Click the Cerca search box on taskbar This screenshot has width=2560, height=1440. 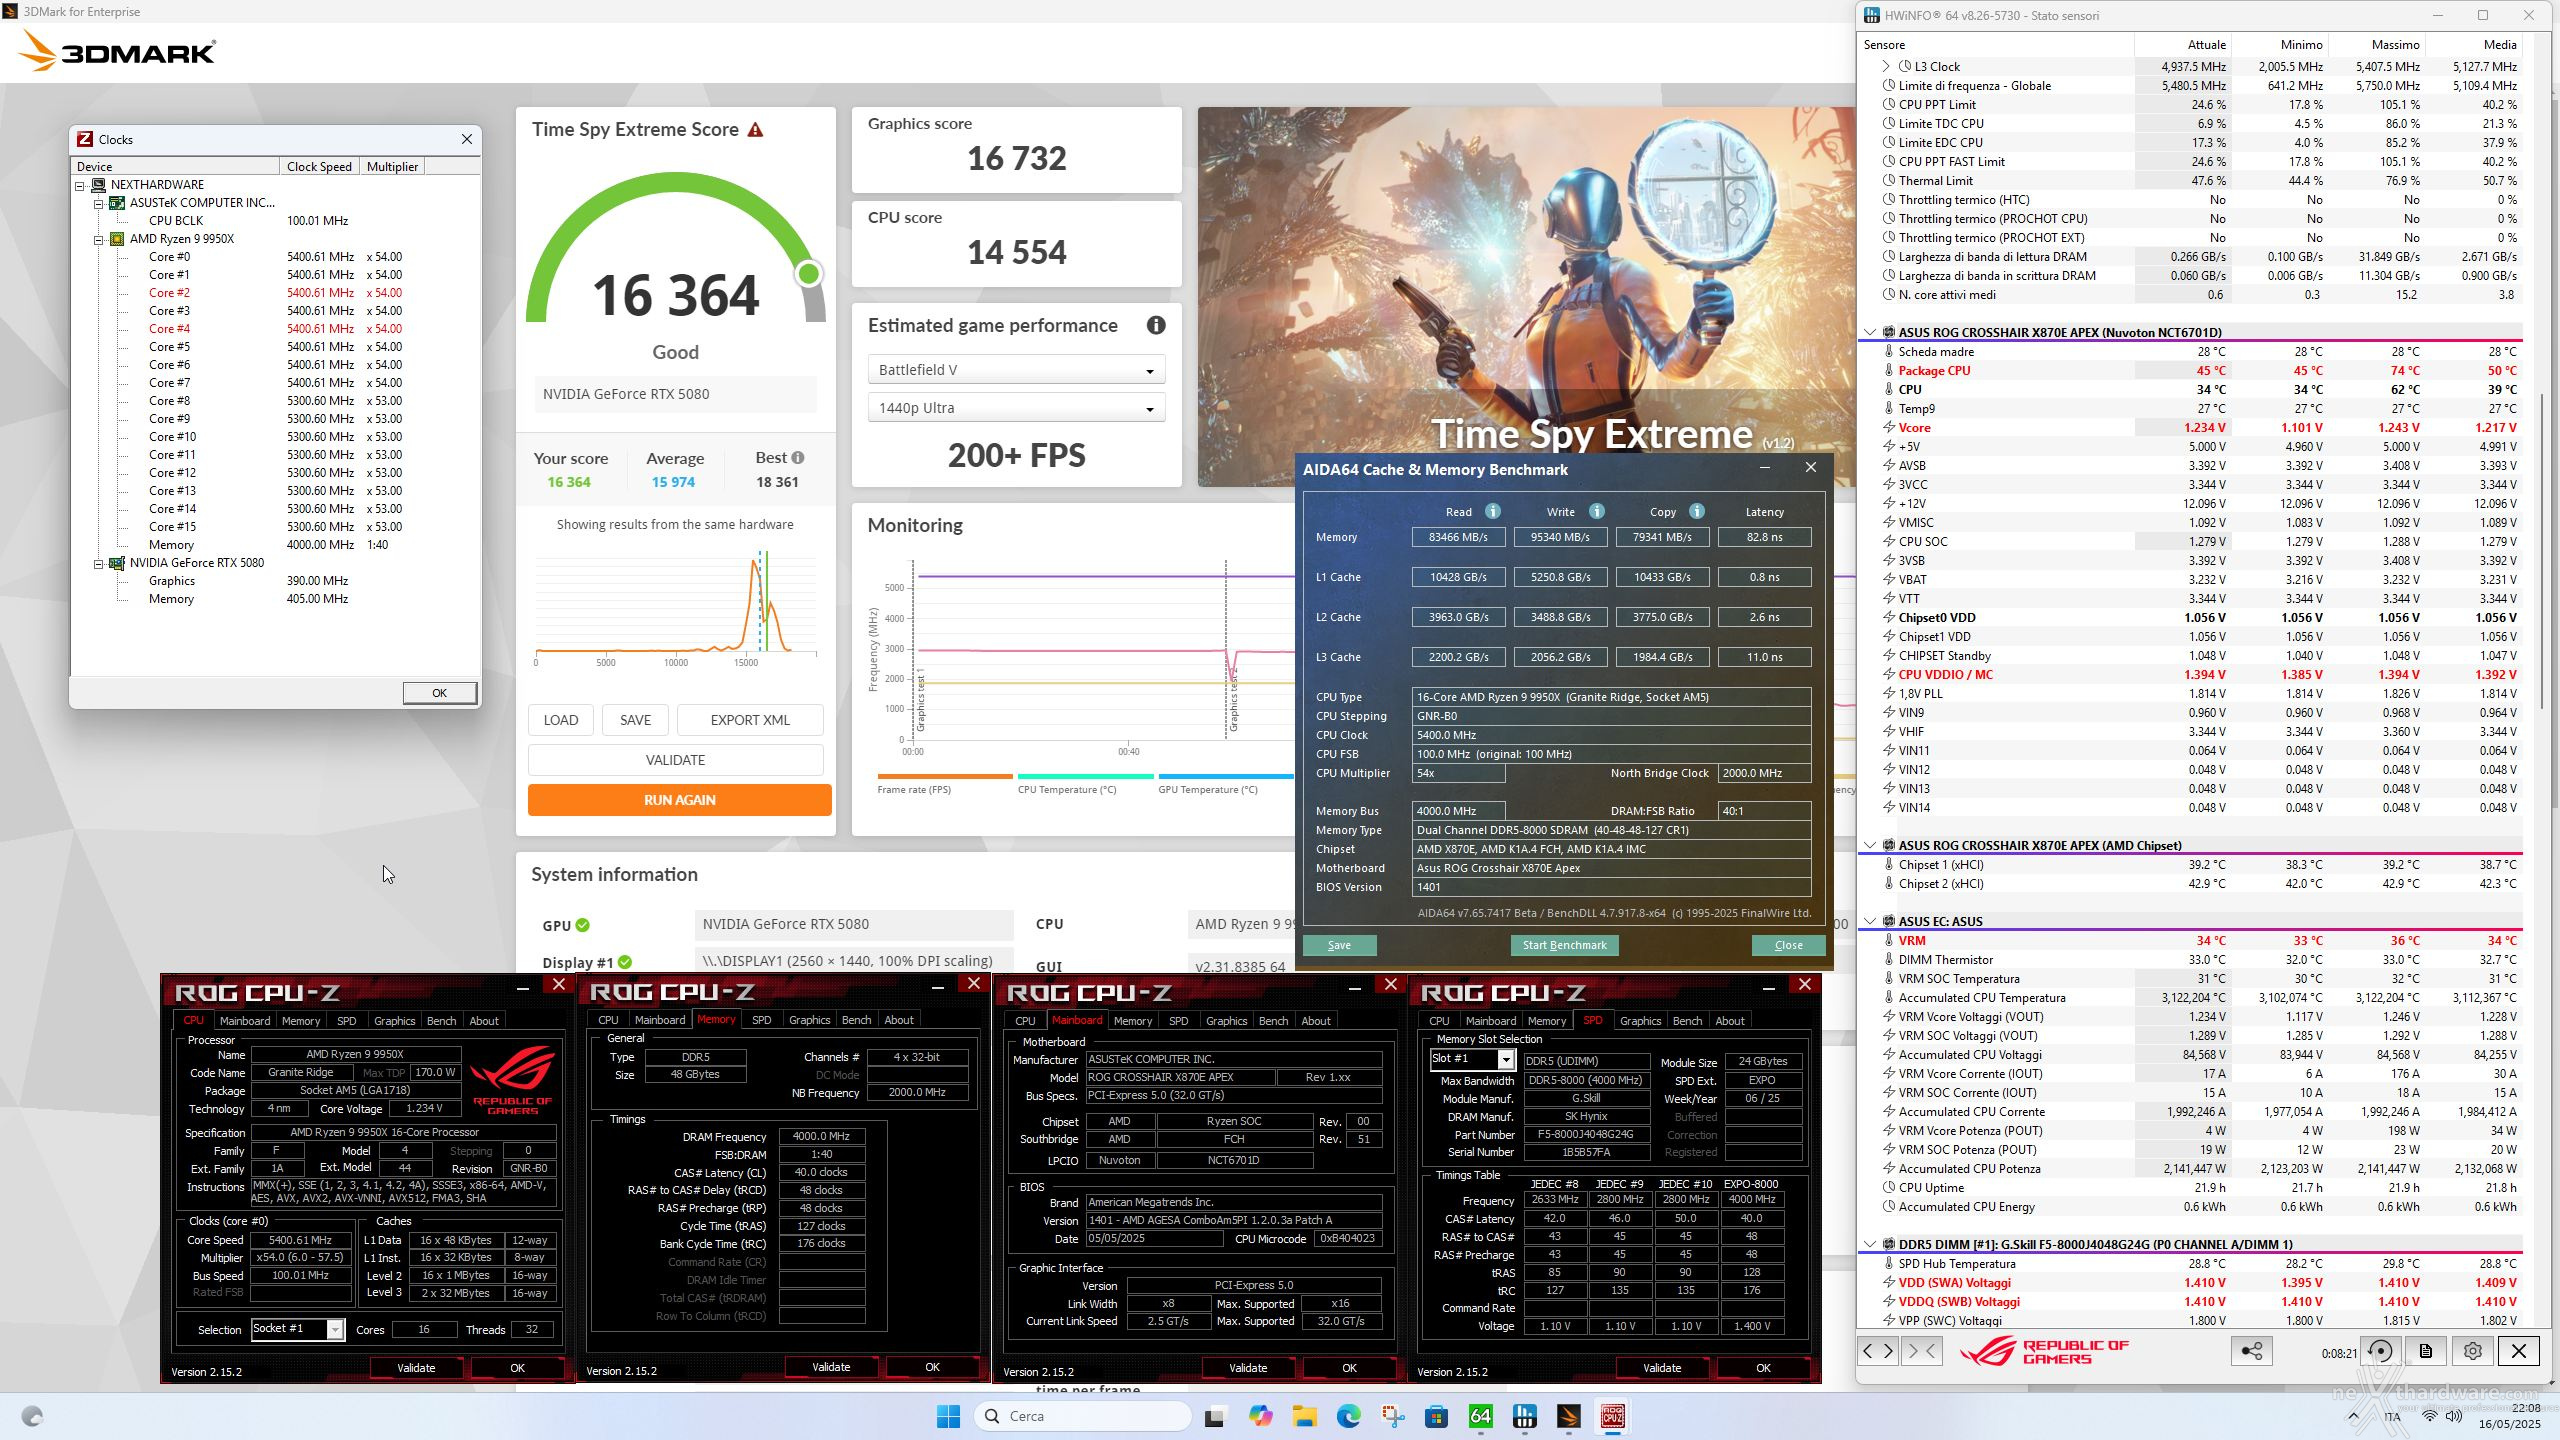[1083, 1416]
